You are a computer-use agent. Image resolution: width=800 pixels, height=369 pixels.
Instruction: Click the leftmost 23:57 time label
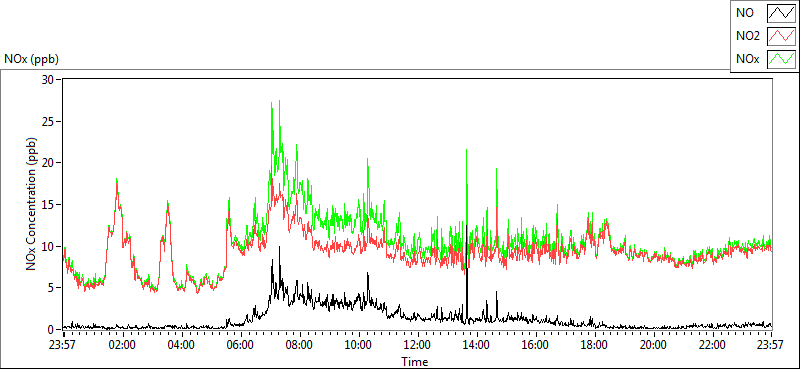[x=63, y=344]
